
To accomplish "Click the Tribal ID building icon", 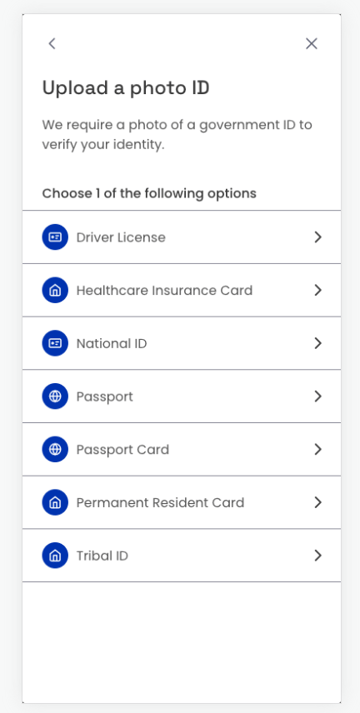I will tap(55, 555).
